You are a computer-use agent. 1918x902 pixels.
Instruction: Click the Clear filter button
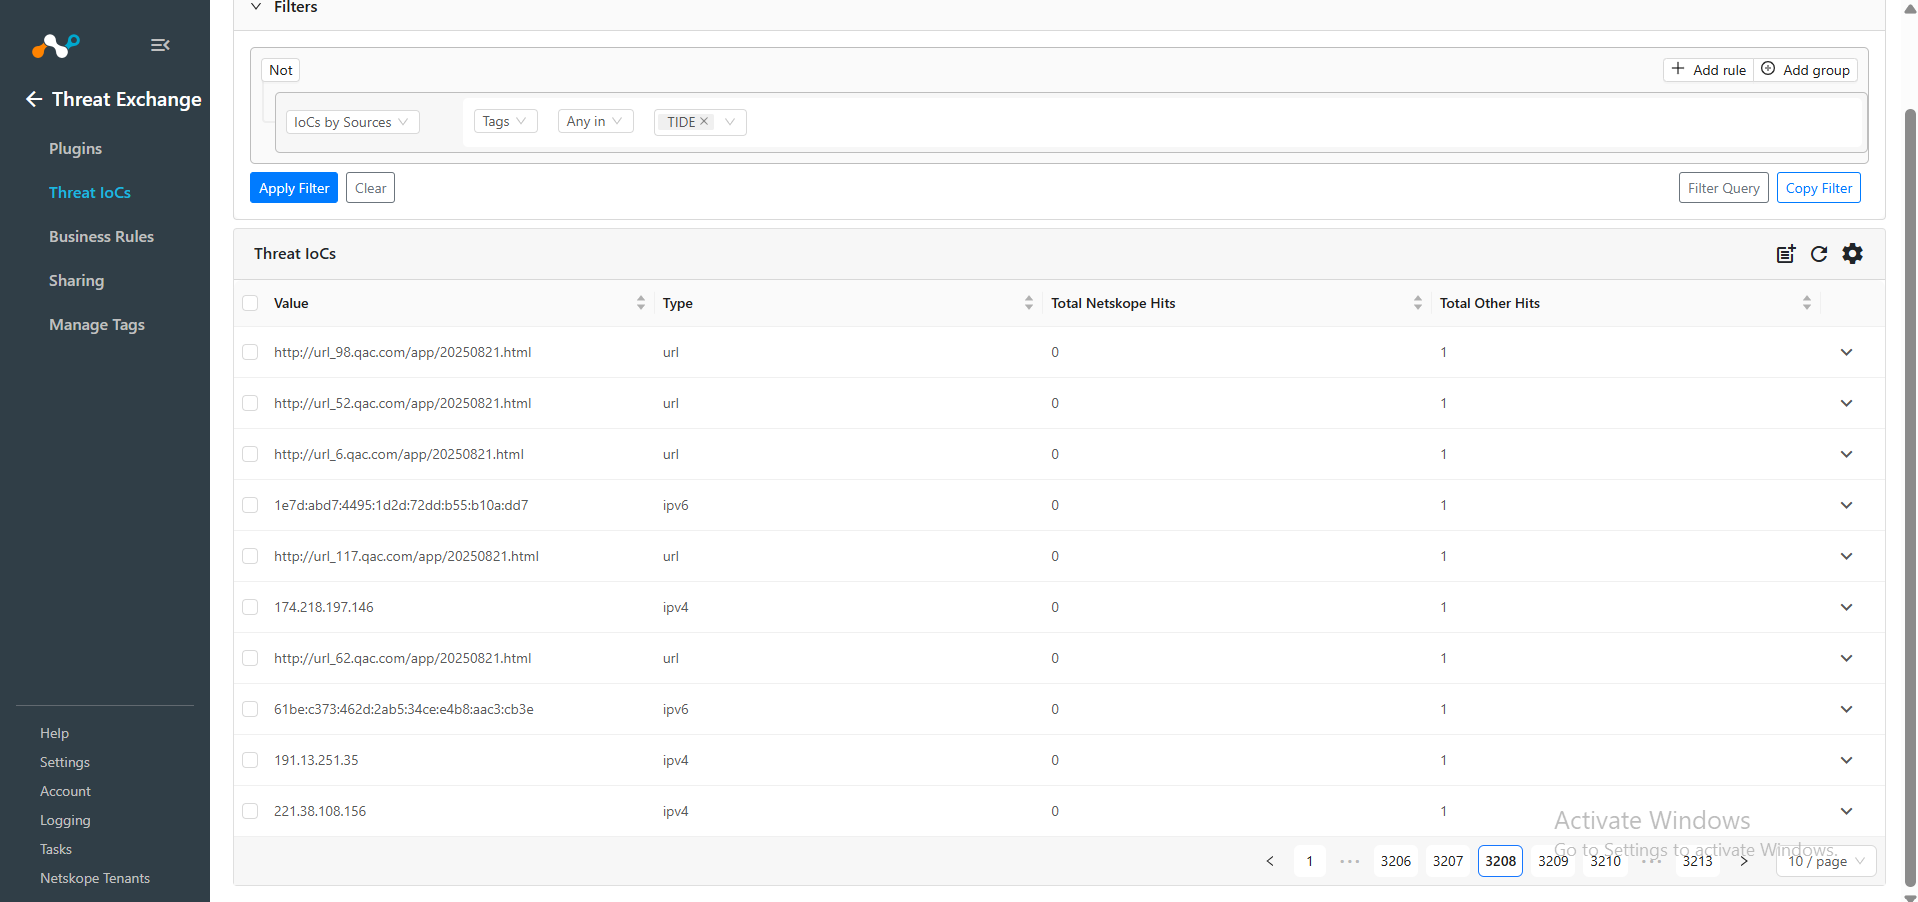(370, 188)
